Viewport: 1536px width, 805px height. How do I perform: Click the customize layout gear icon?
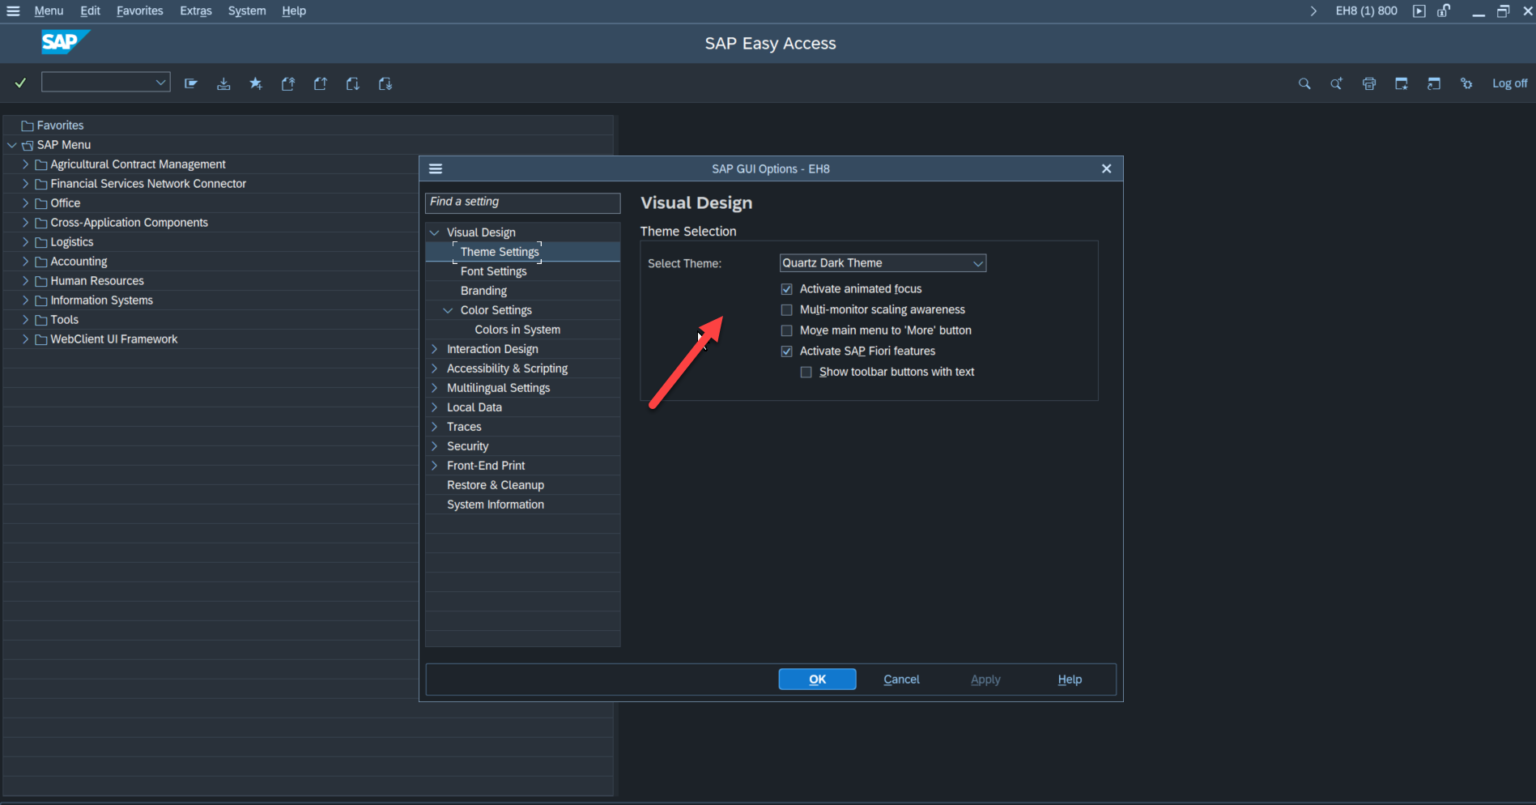tap(1466, 84)
